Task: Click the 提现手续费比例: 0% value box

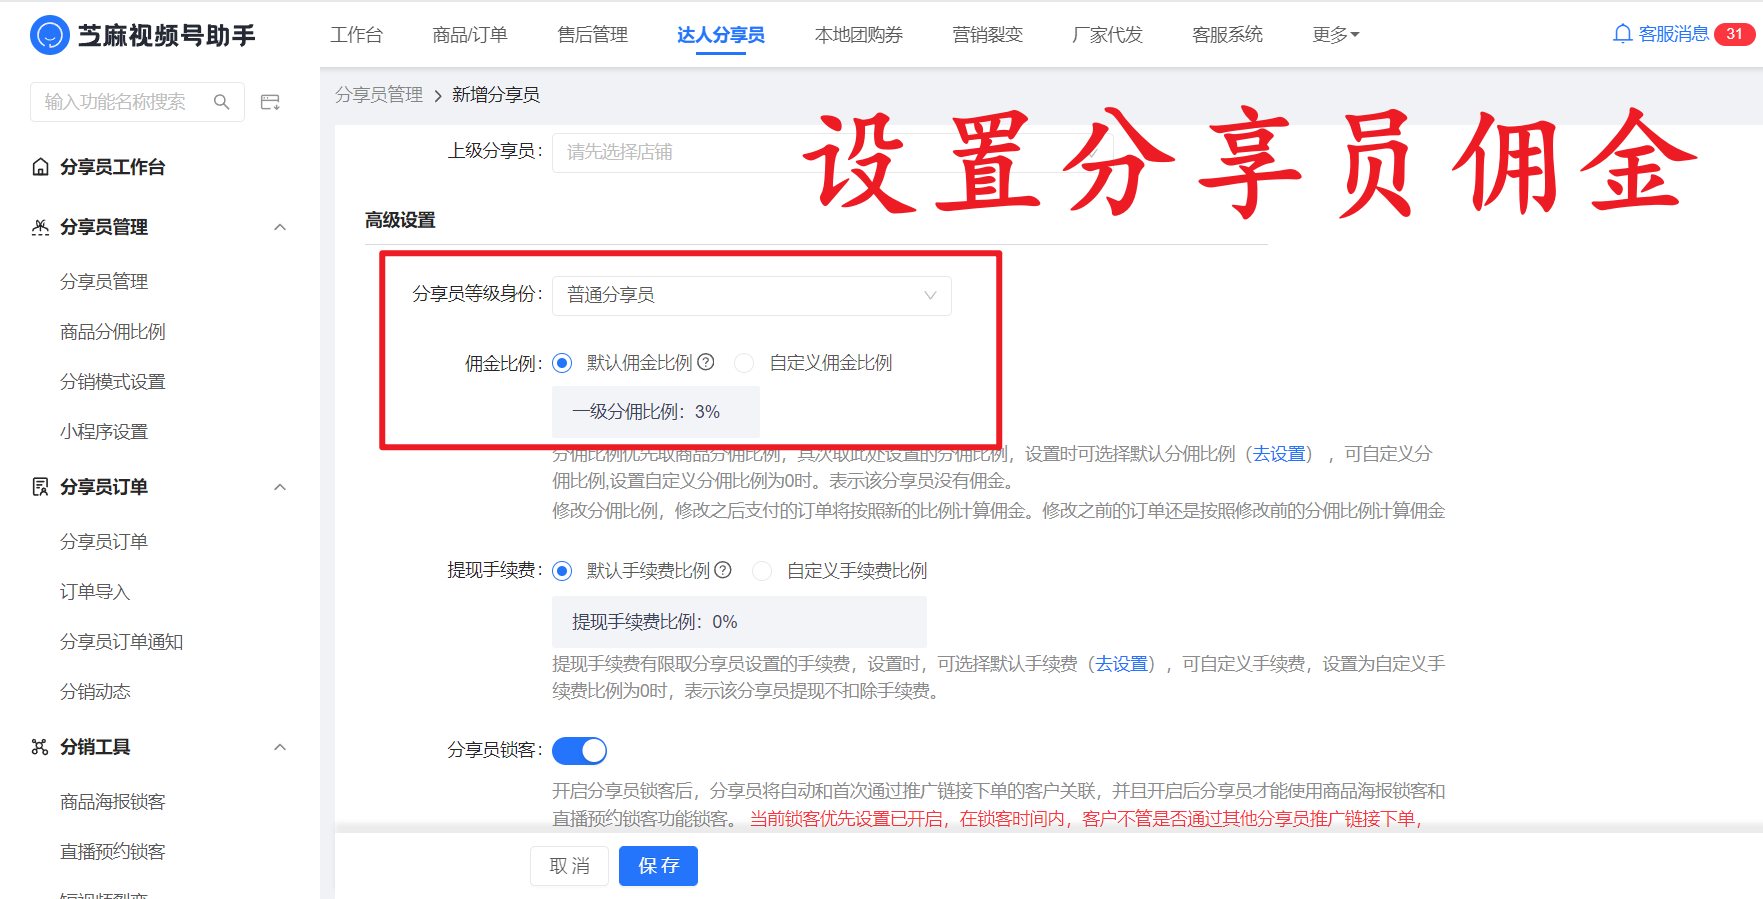Action: [x=739, y=622]
